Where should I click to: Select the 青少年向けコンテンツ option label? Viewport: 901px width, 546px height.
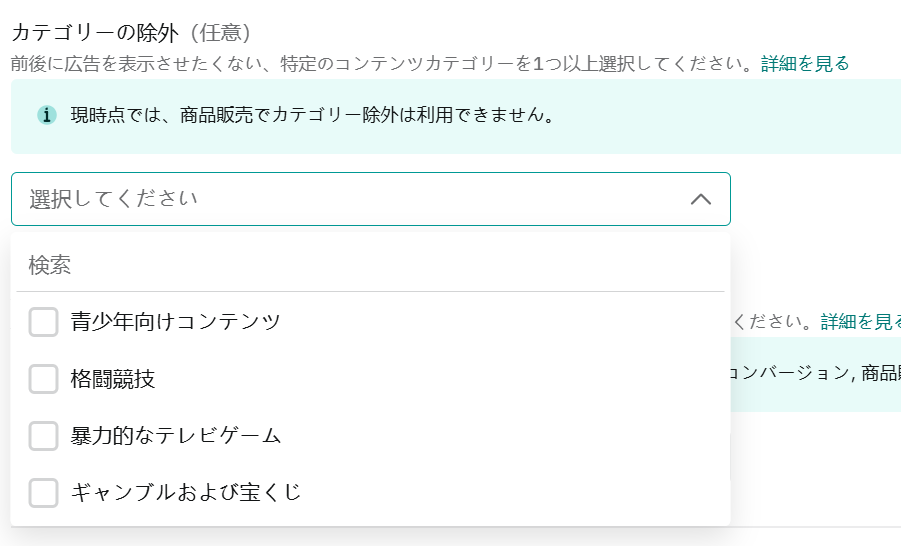click(x=176, y=322)
